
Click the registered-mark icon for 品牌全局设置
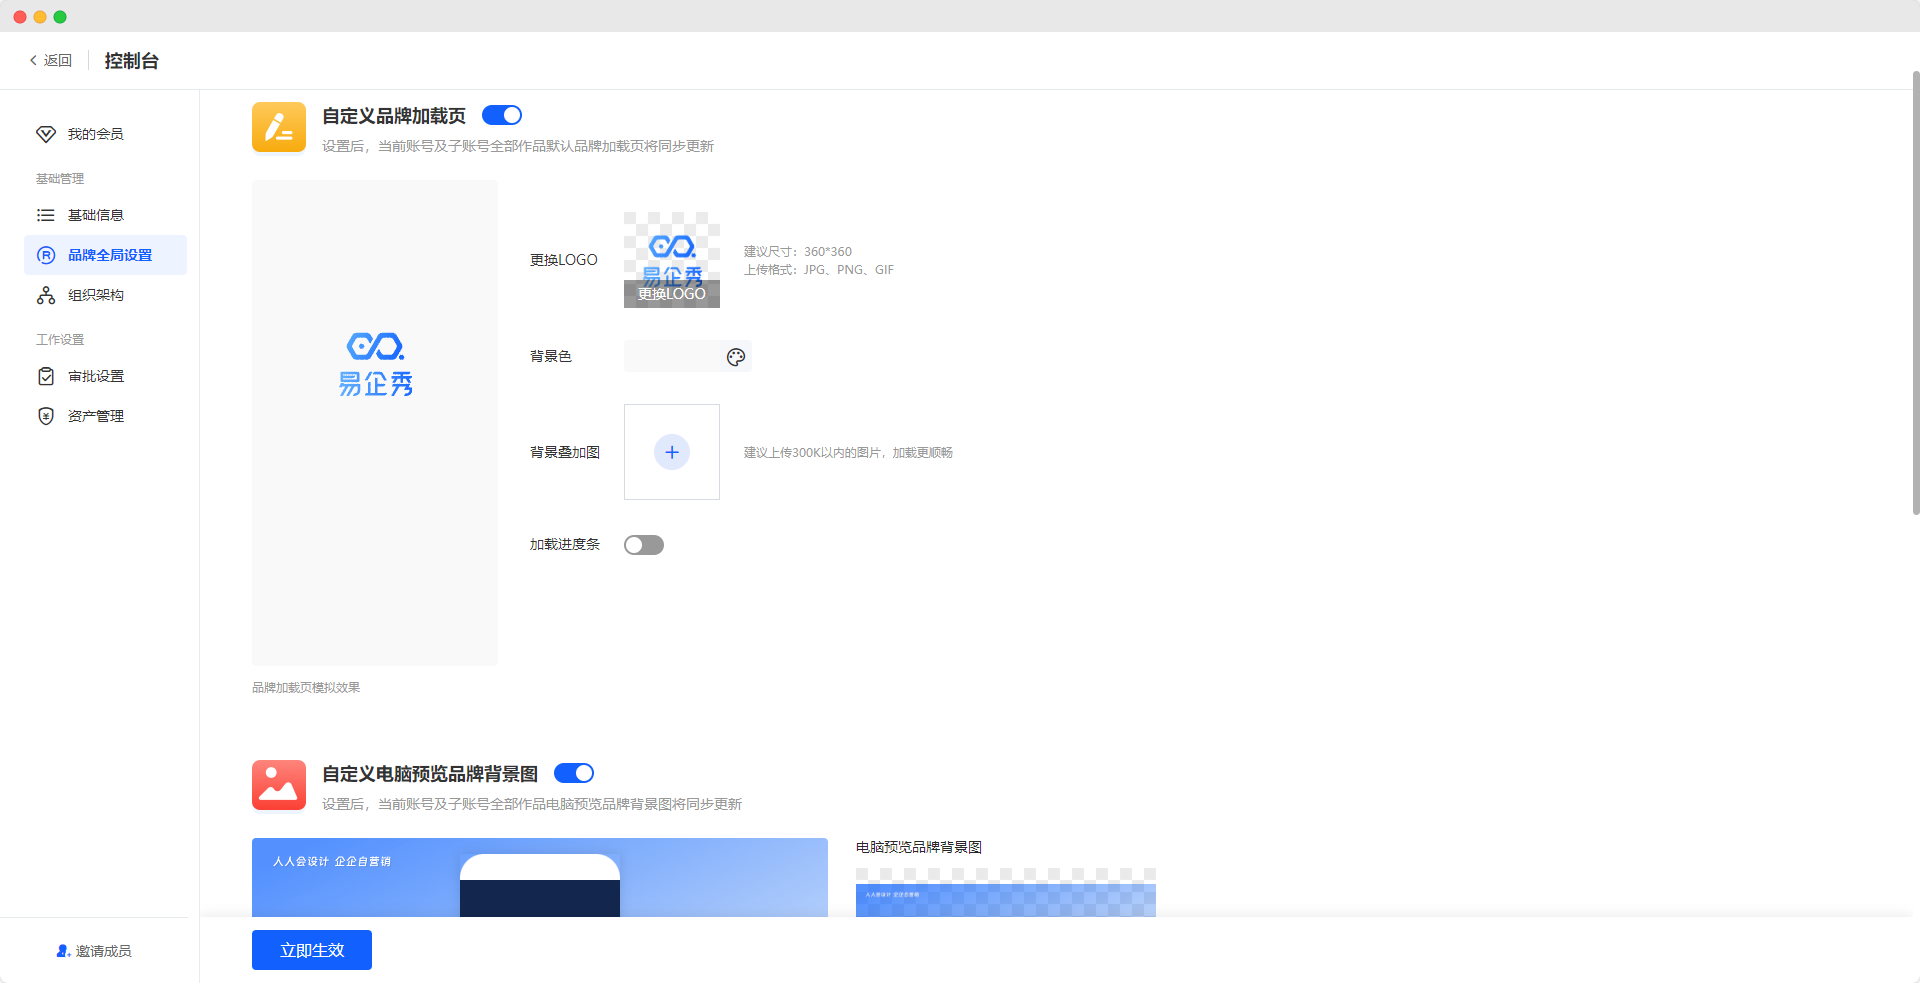(x=46, y=255)
